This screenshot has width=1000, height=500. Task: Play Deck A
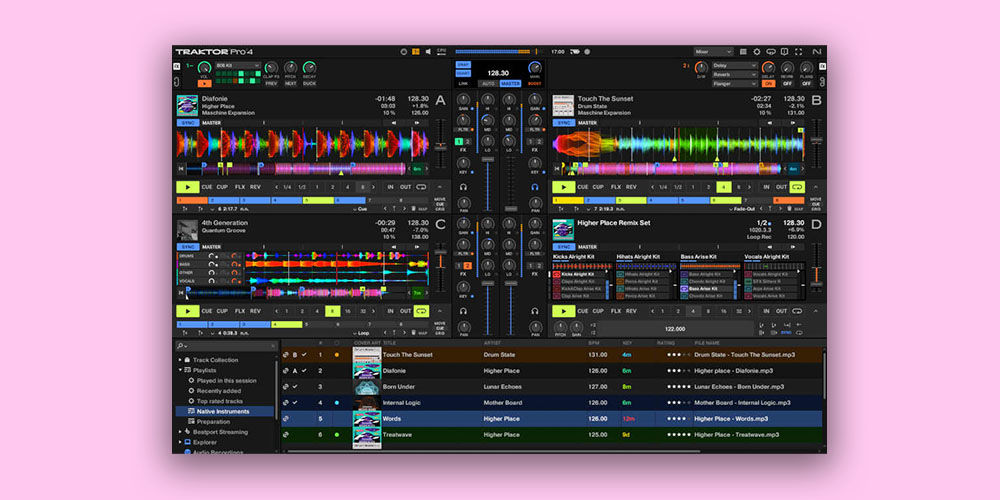click(188, 187)
